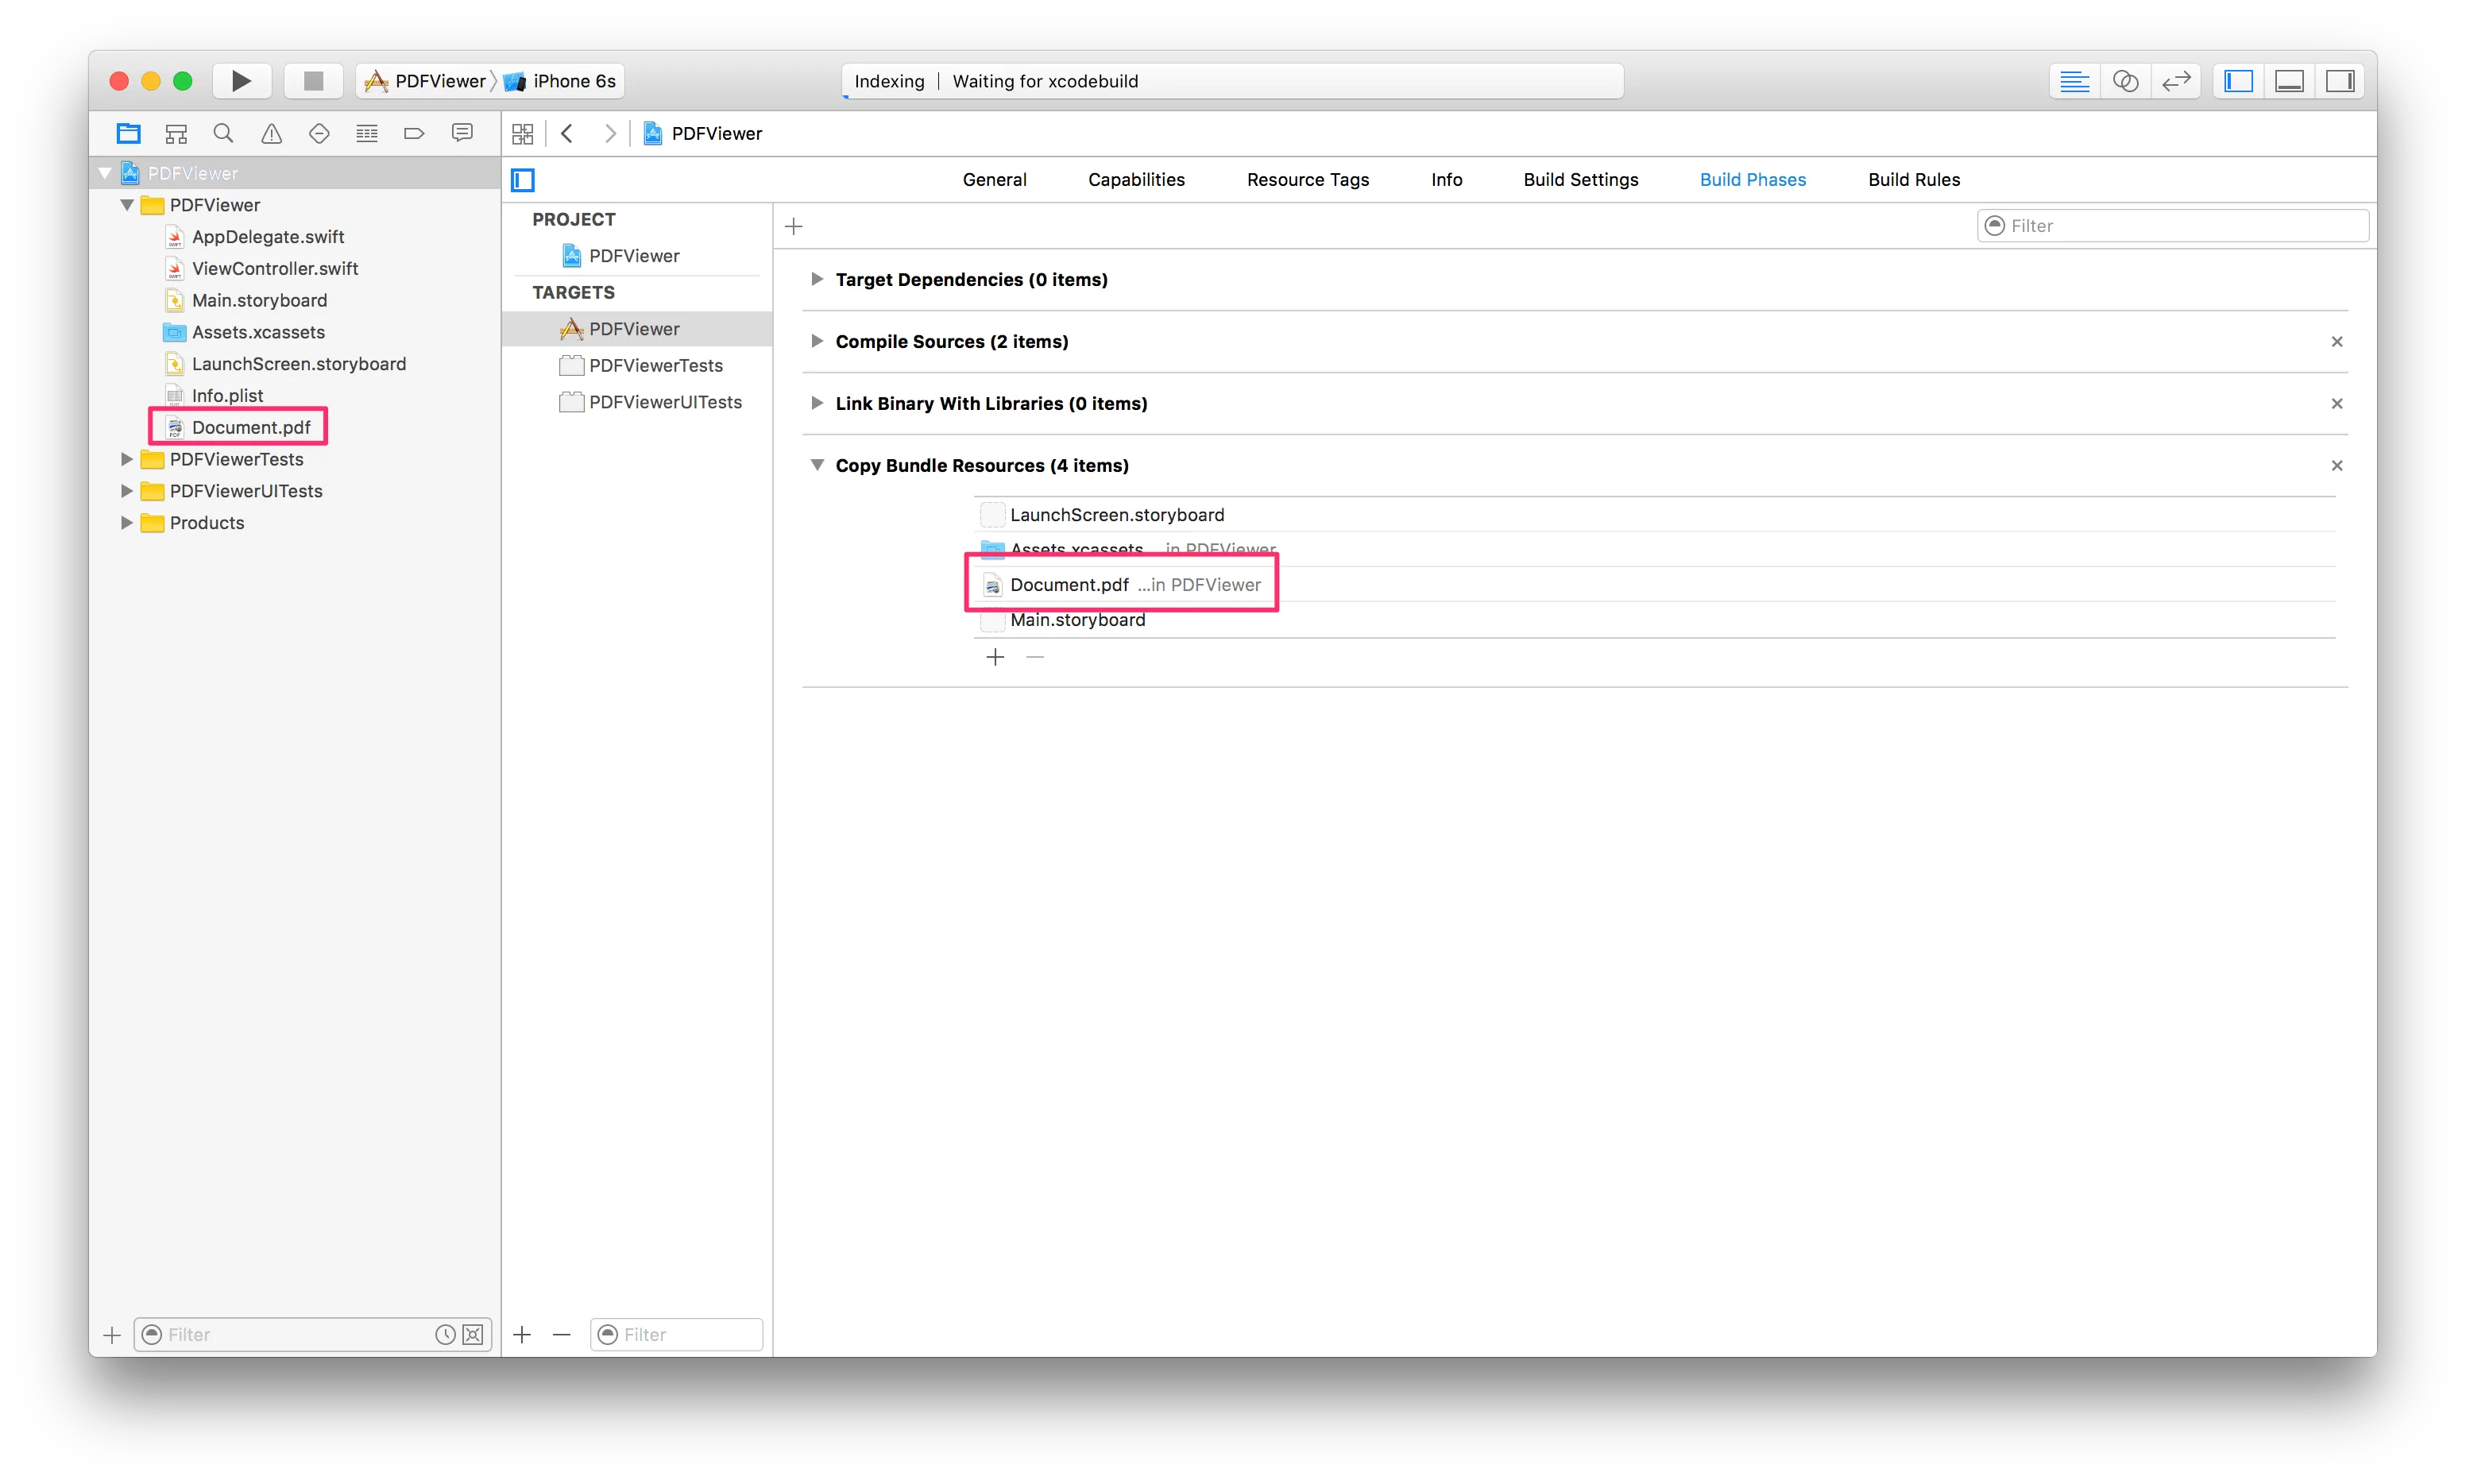This screenshot has height=1484, width=2466.
Task: Select the Issue navigator icon
Action: (270, 133)
